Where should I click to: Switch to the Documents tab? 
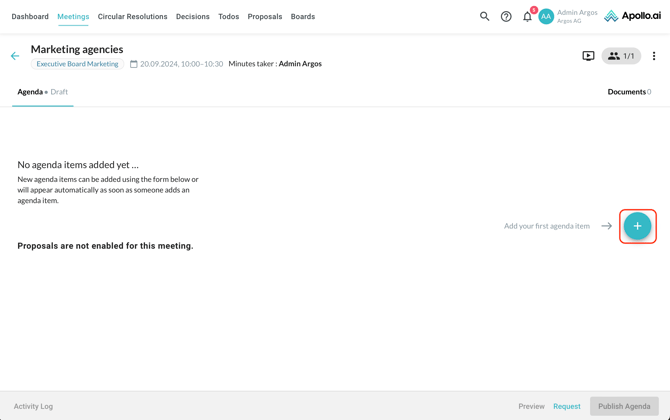[628, 92]
